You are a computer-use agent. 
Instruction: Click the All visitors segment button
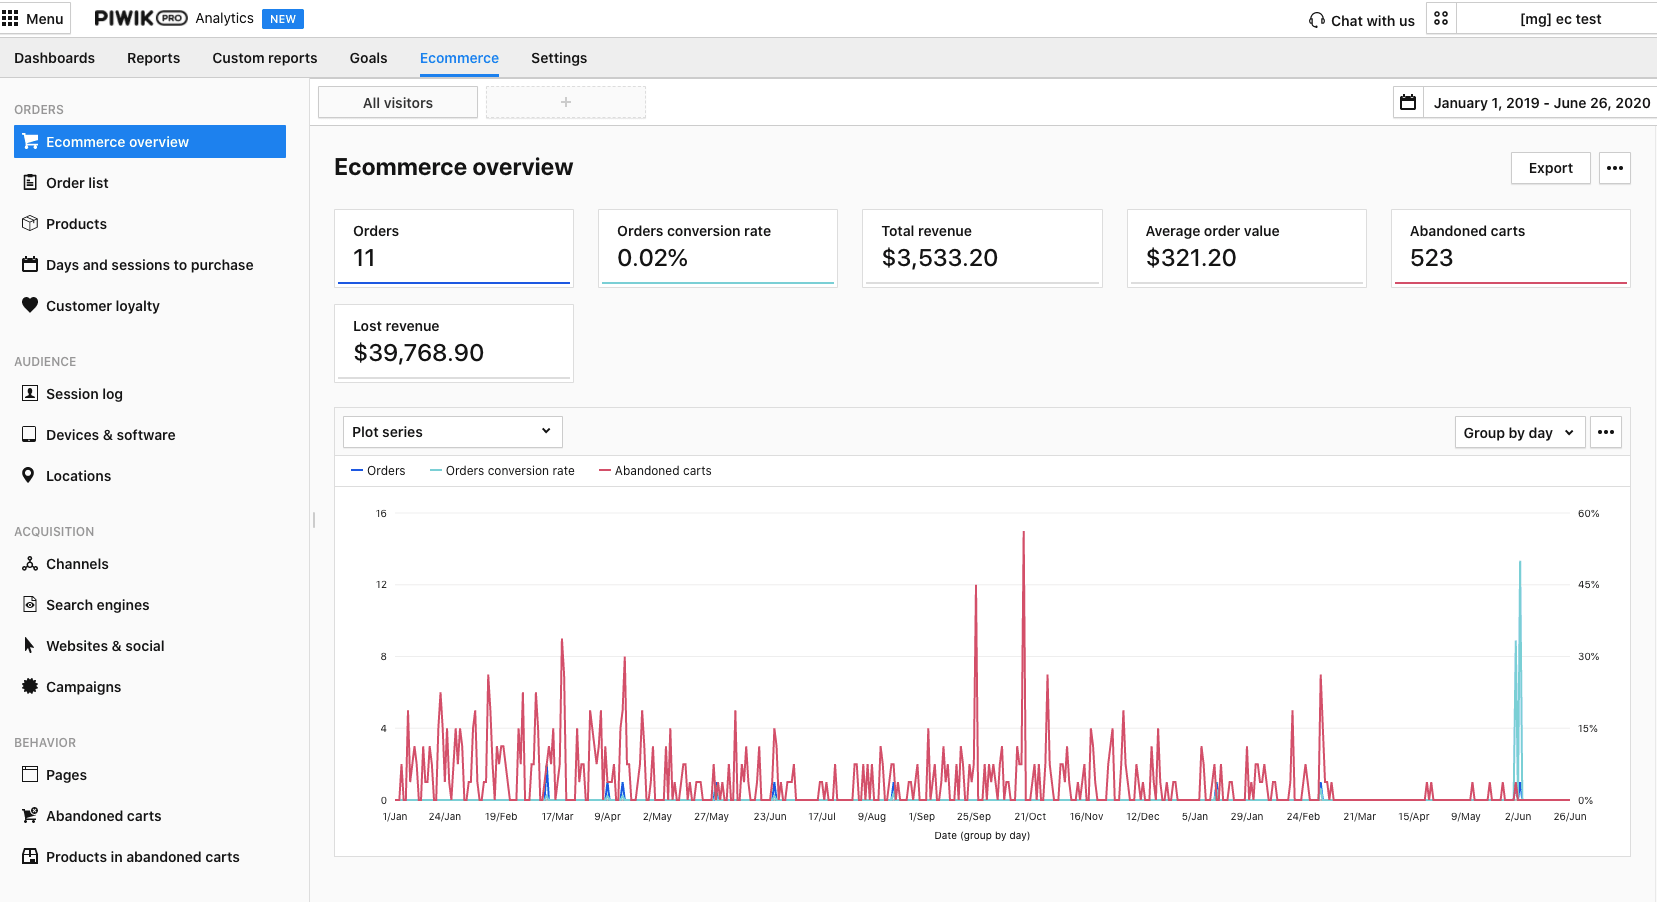(x=398, y=103)
